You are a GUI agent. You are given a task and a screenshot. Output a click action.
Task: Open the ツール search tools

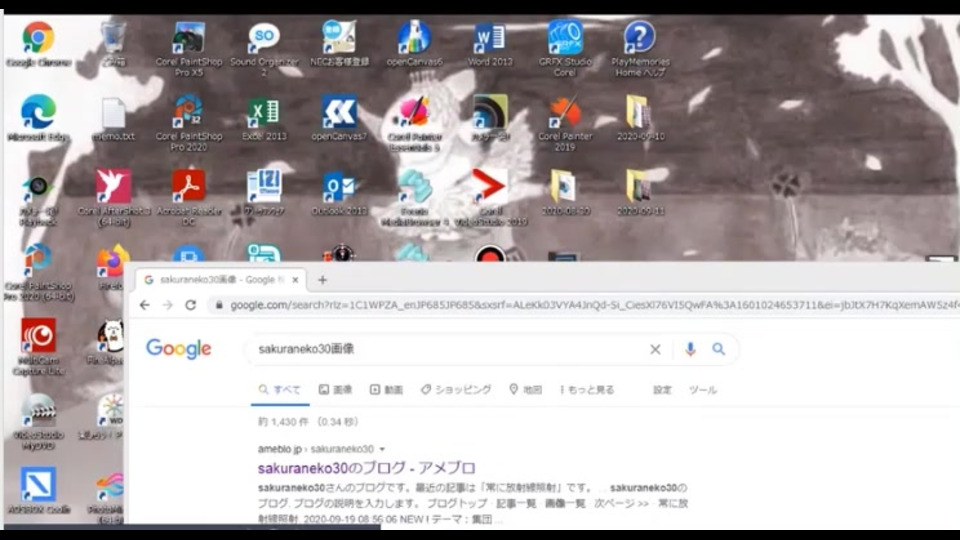click(x=702, y=389)
